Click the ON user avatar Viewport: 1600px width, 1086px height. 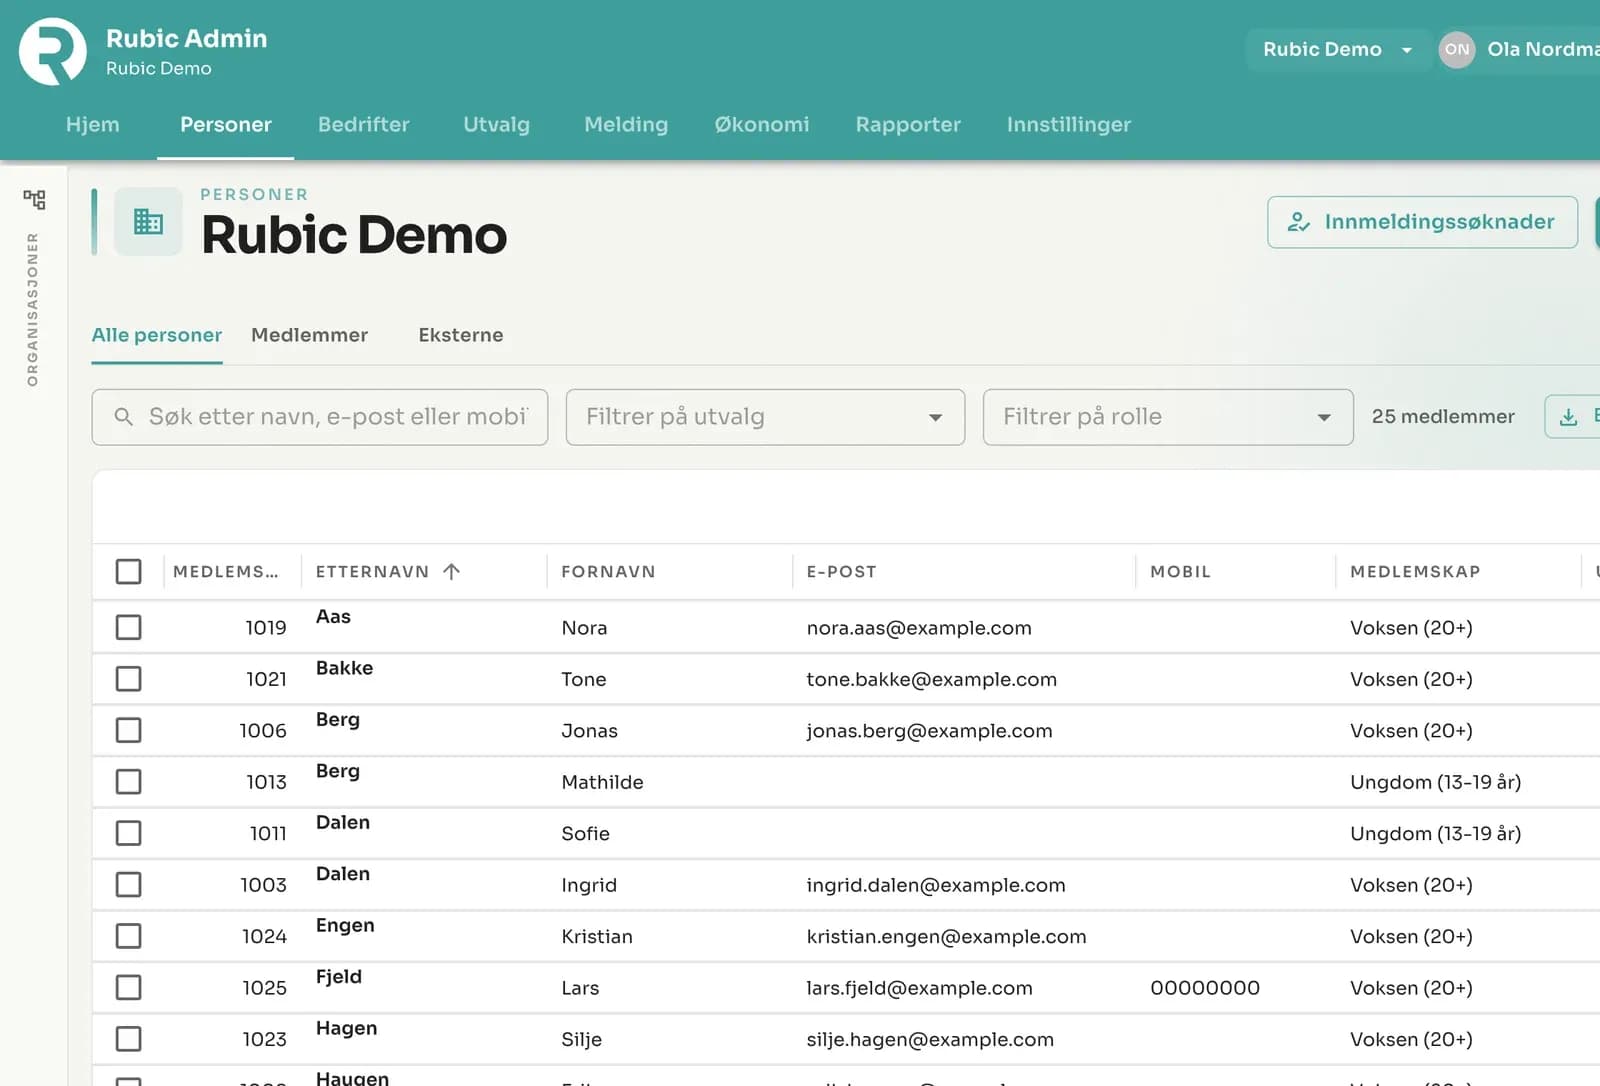pos(1457,49)
